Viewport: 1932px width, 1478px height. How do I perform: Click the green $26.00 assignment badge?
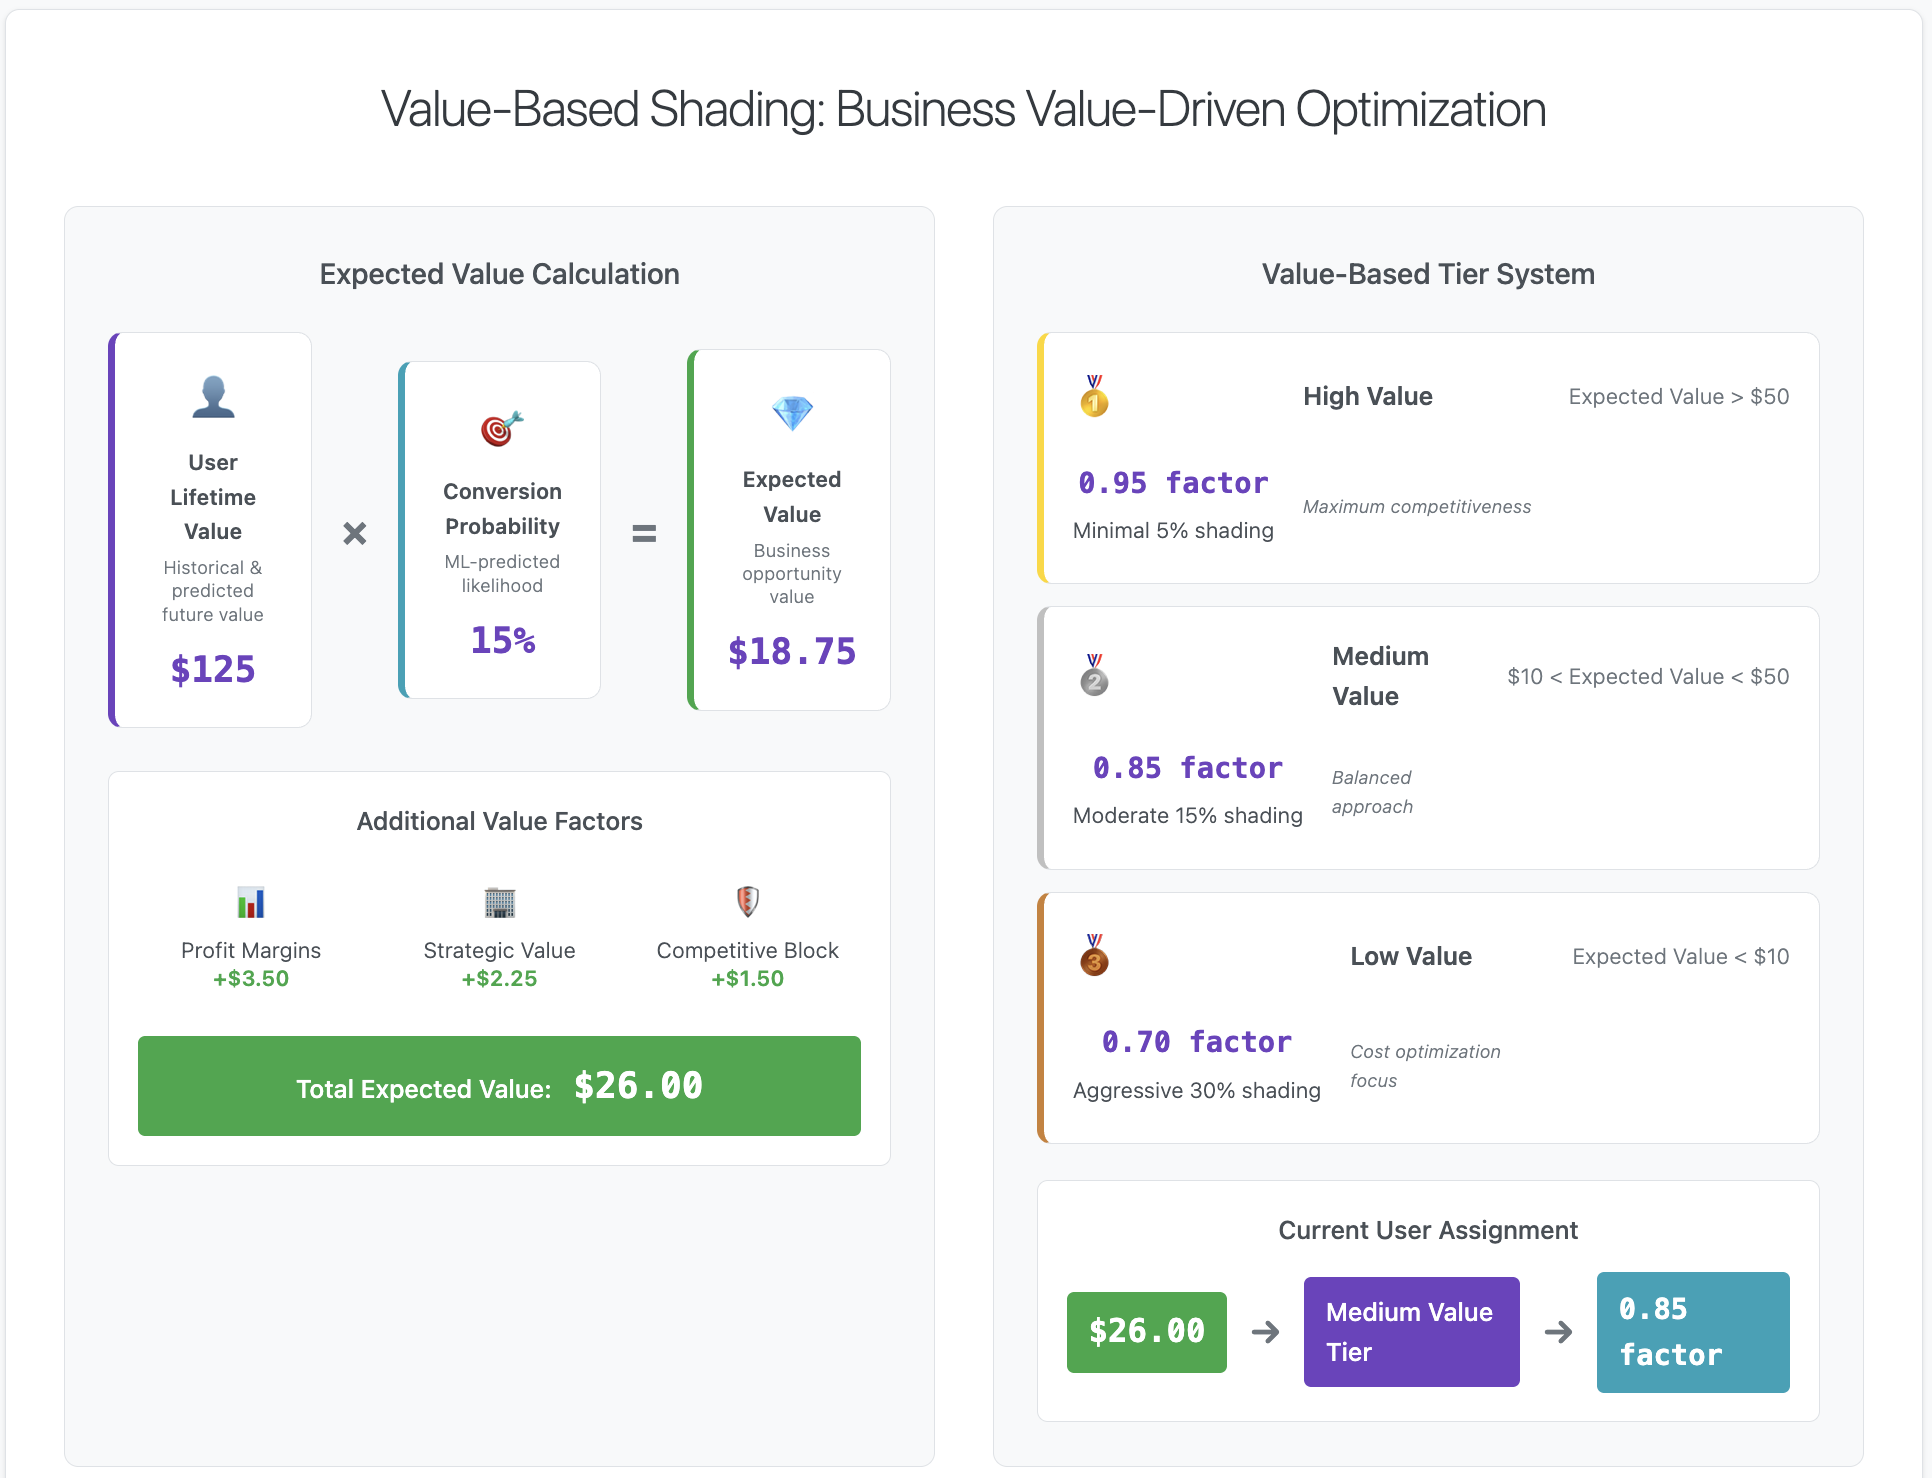point(1146,1332)
